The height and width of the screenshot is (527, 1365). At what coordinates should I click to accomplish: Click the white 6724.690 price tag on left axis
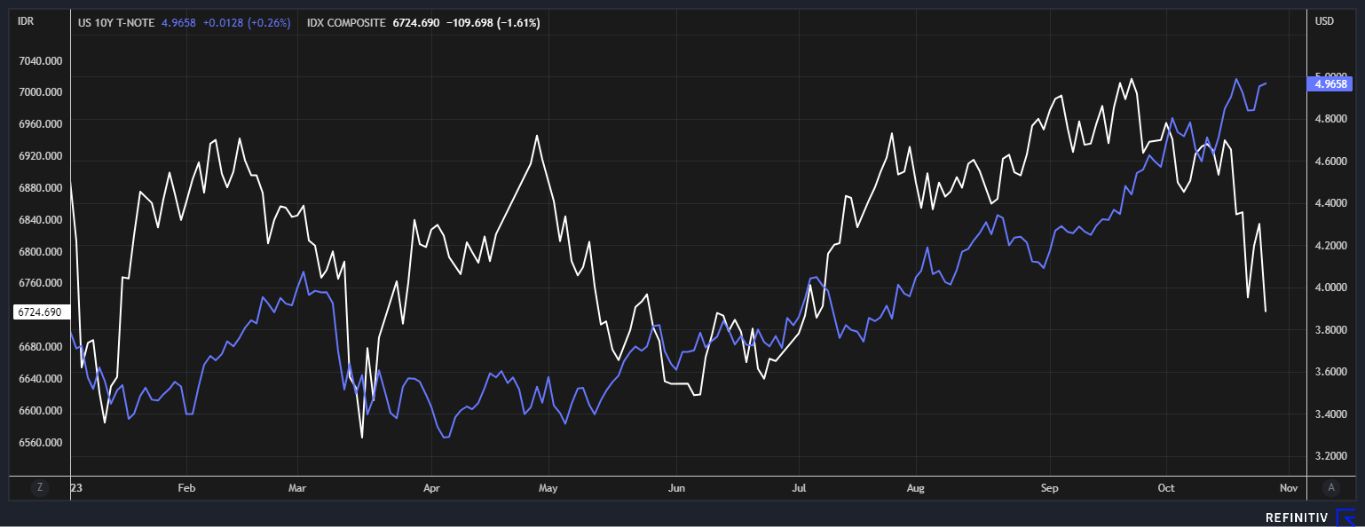pos(40,313)
